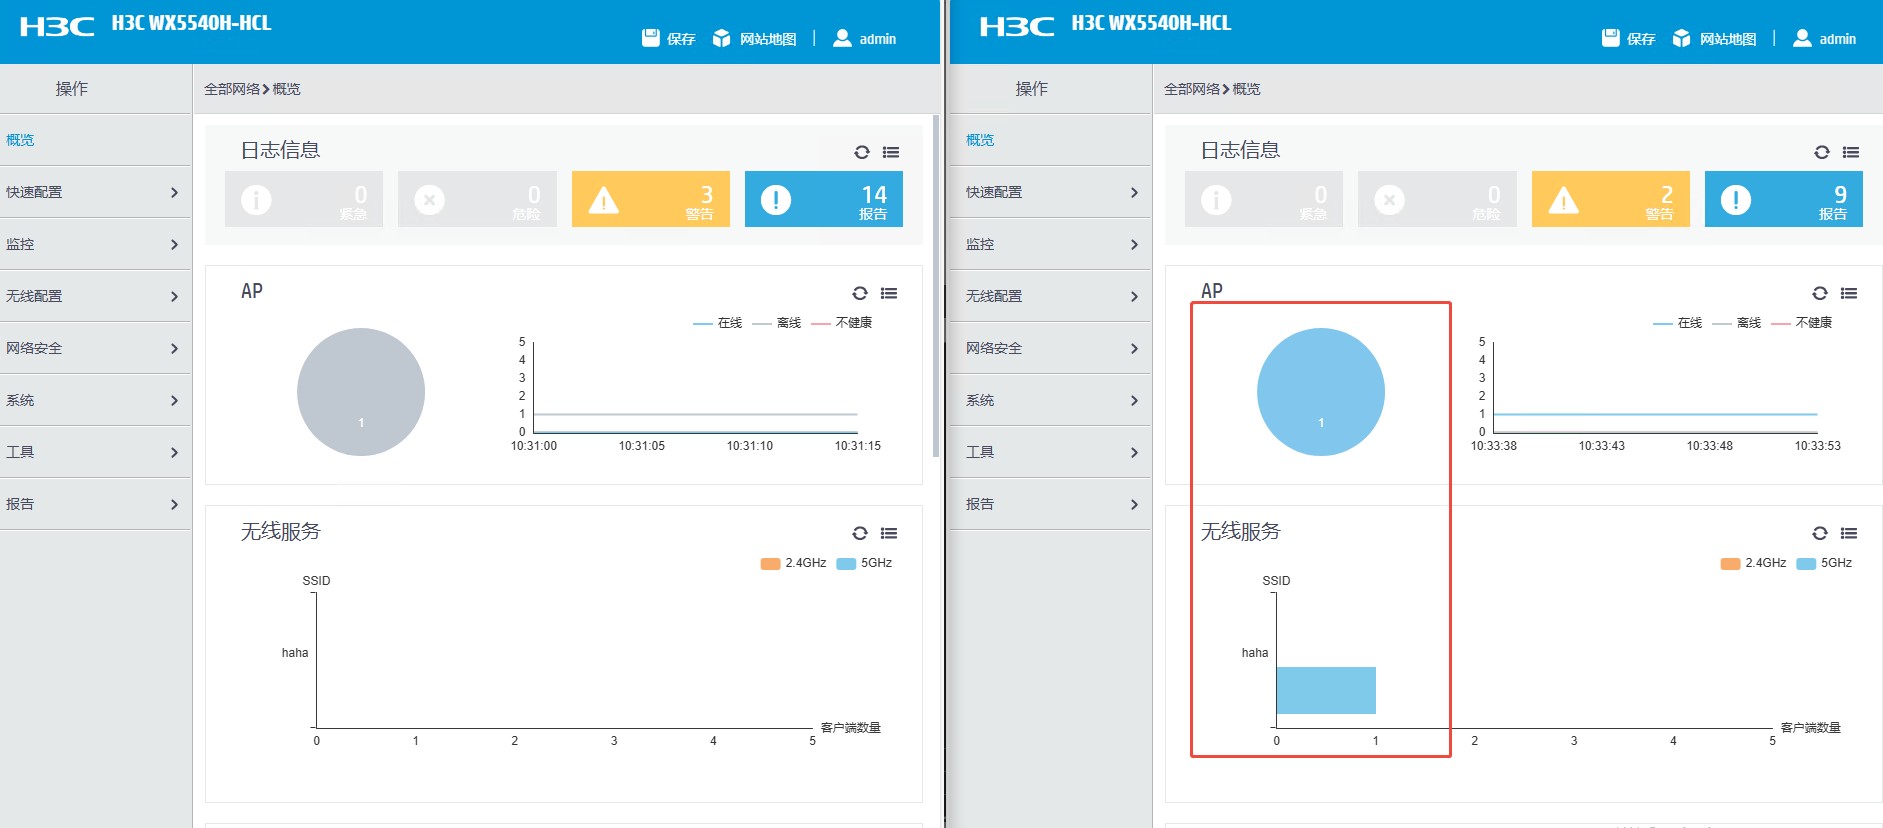Screen dimensions: 1883x828
Task: Toggle 不健康 legend in the left window's AP chart
Action: coord(842,323)
